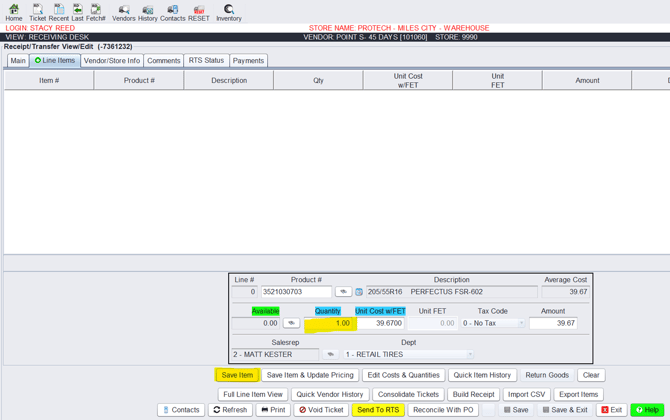Screen dimensions: 670x420
Task: Expand the Tax Code dropdown
Action: click(521, 323)
